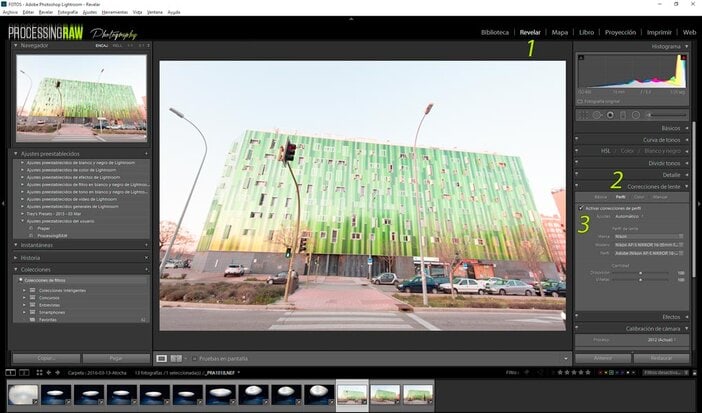Select the first filmstrip thumbnail
The height and width of the screenshot is (413, 702).
22,394
